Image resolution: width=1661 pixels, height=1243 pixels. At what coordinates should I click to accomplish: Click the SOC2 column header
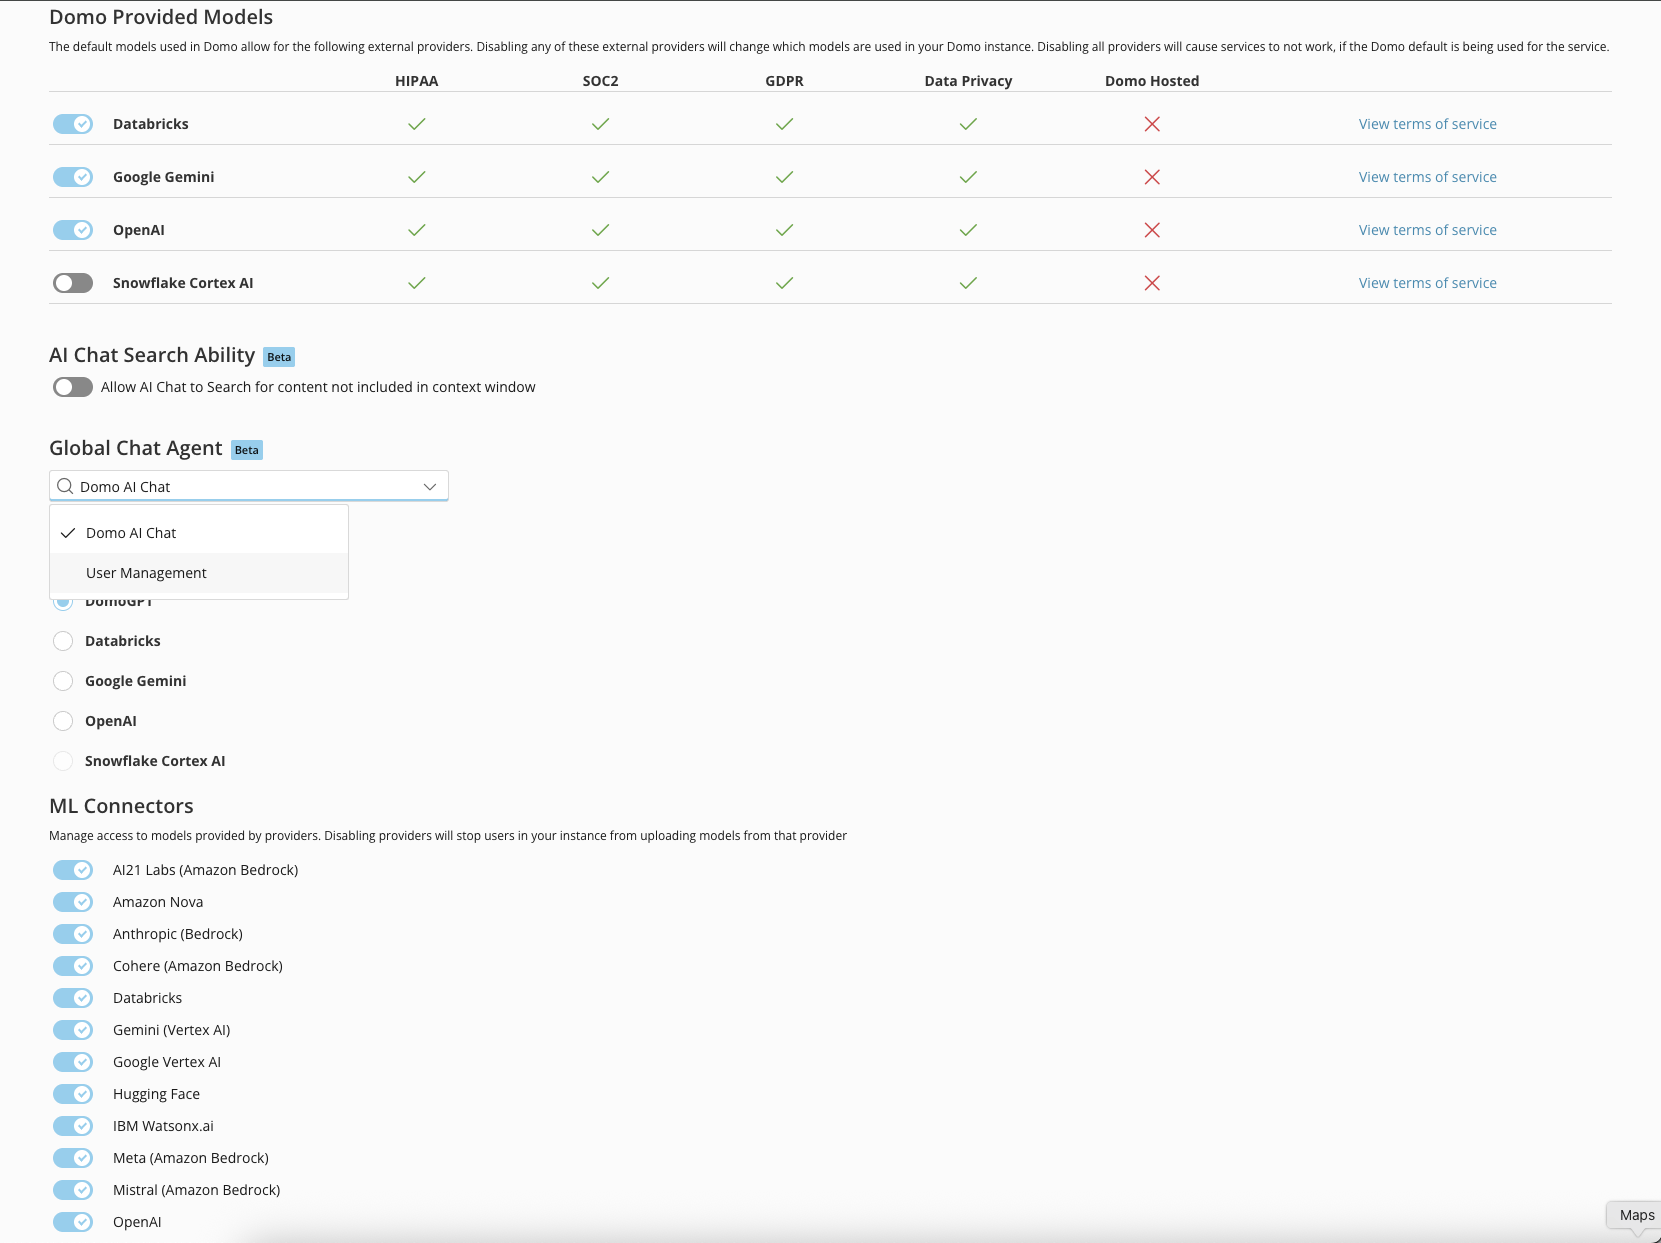coord(600,81)
